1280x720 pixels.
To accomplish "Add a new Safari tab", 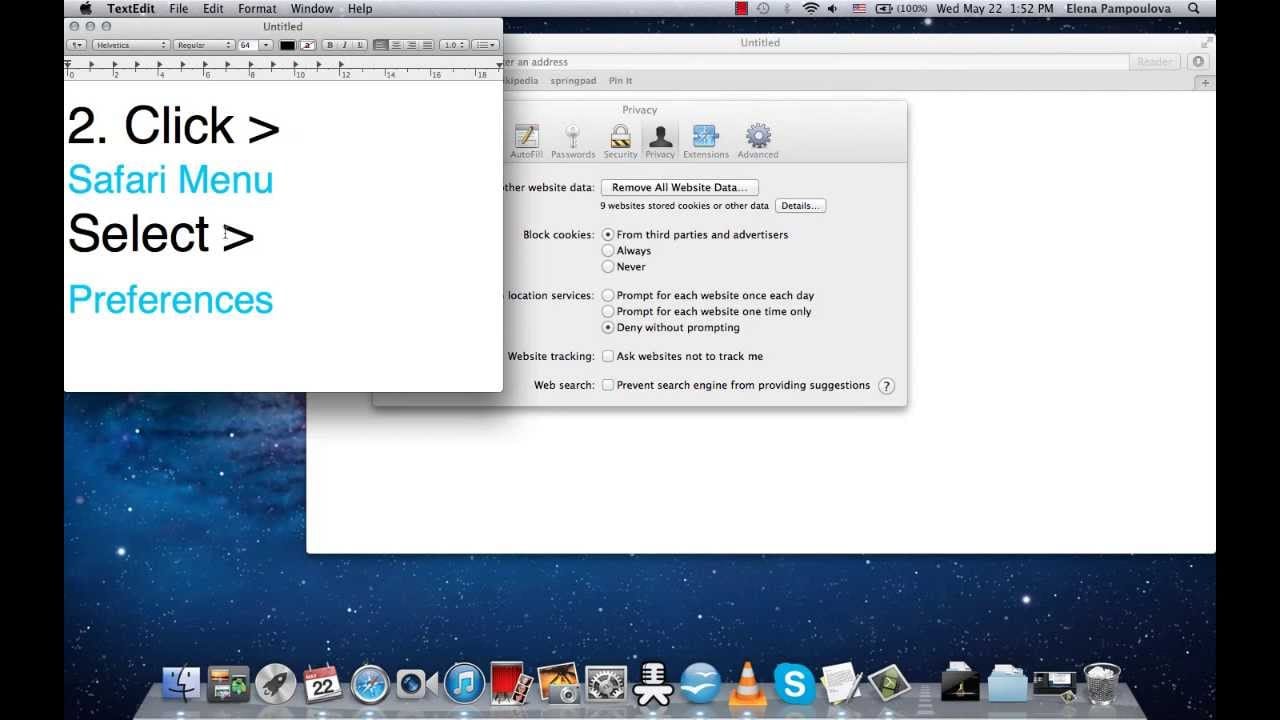I will [1206, 82].
